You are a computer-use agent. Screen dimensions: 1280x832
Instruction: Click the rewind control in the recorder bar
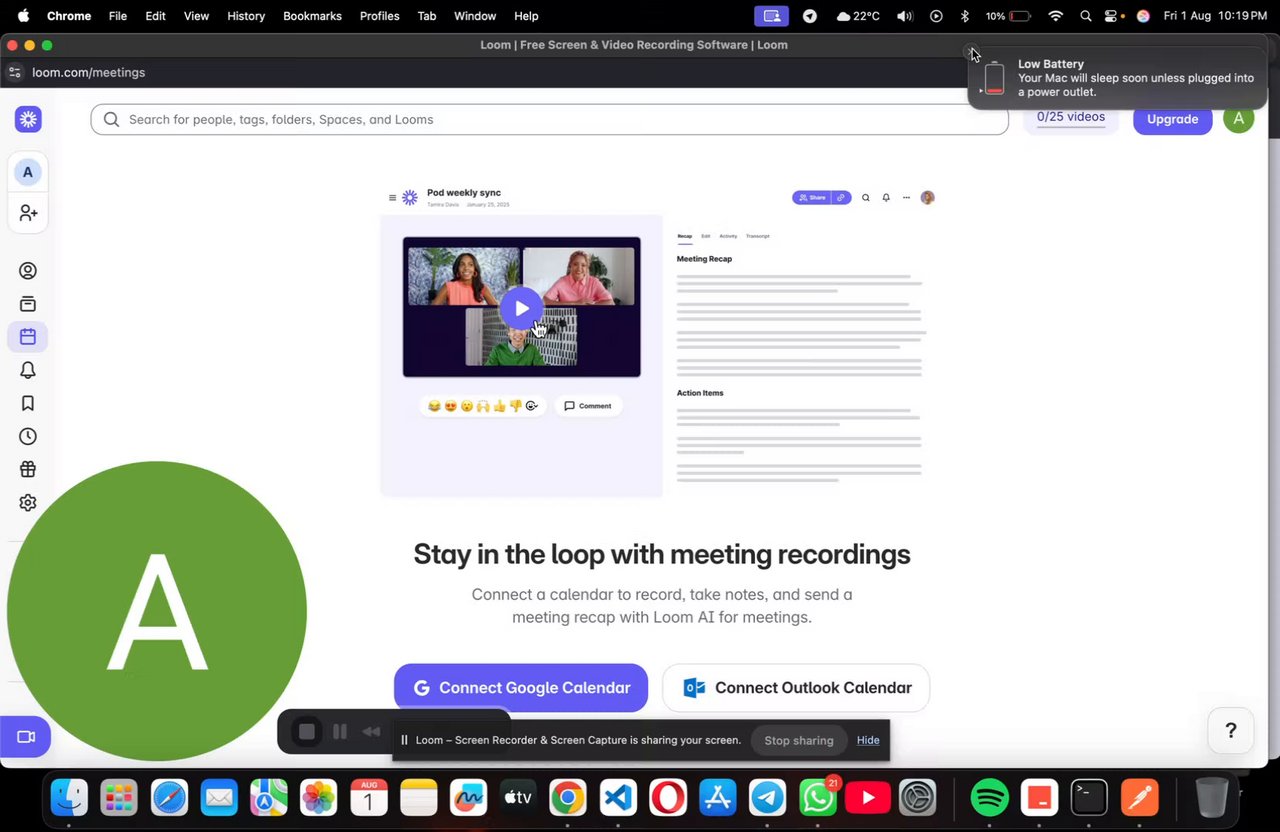click(371, 732)
